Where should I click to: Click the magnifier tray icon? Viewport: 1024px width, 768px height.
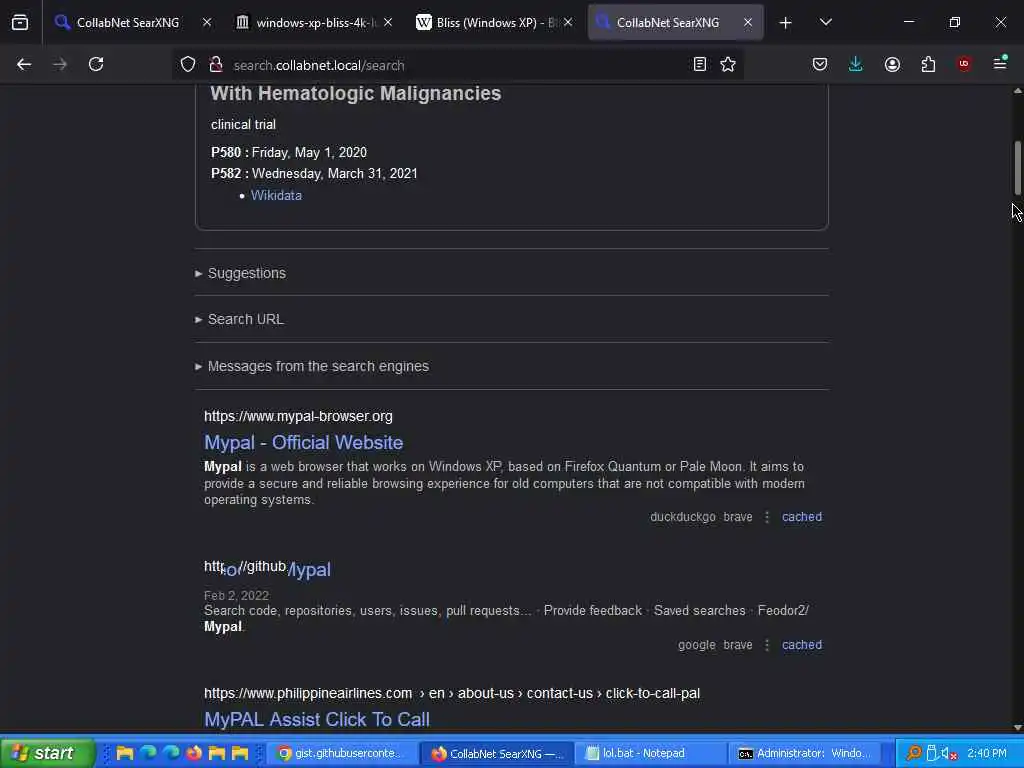point(914,753)
